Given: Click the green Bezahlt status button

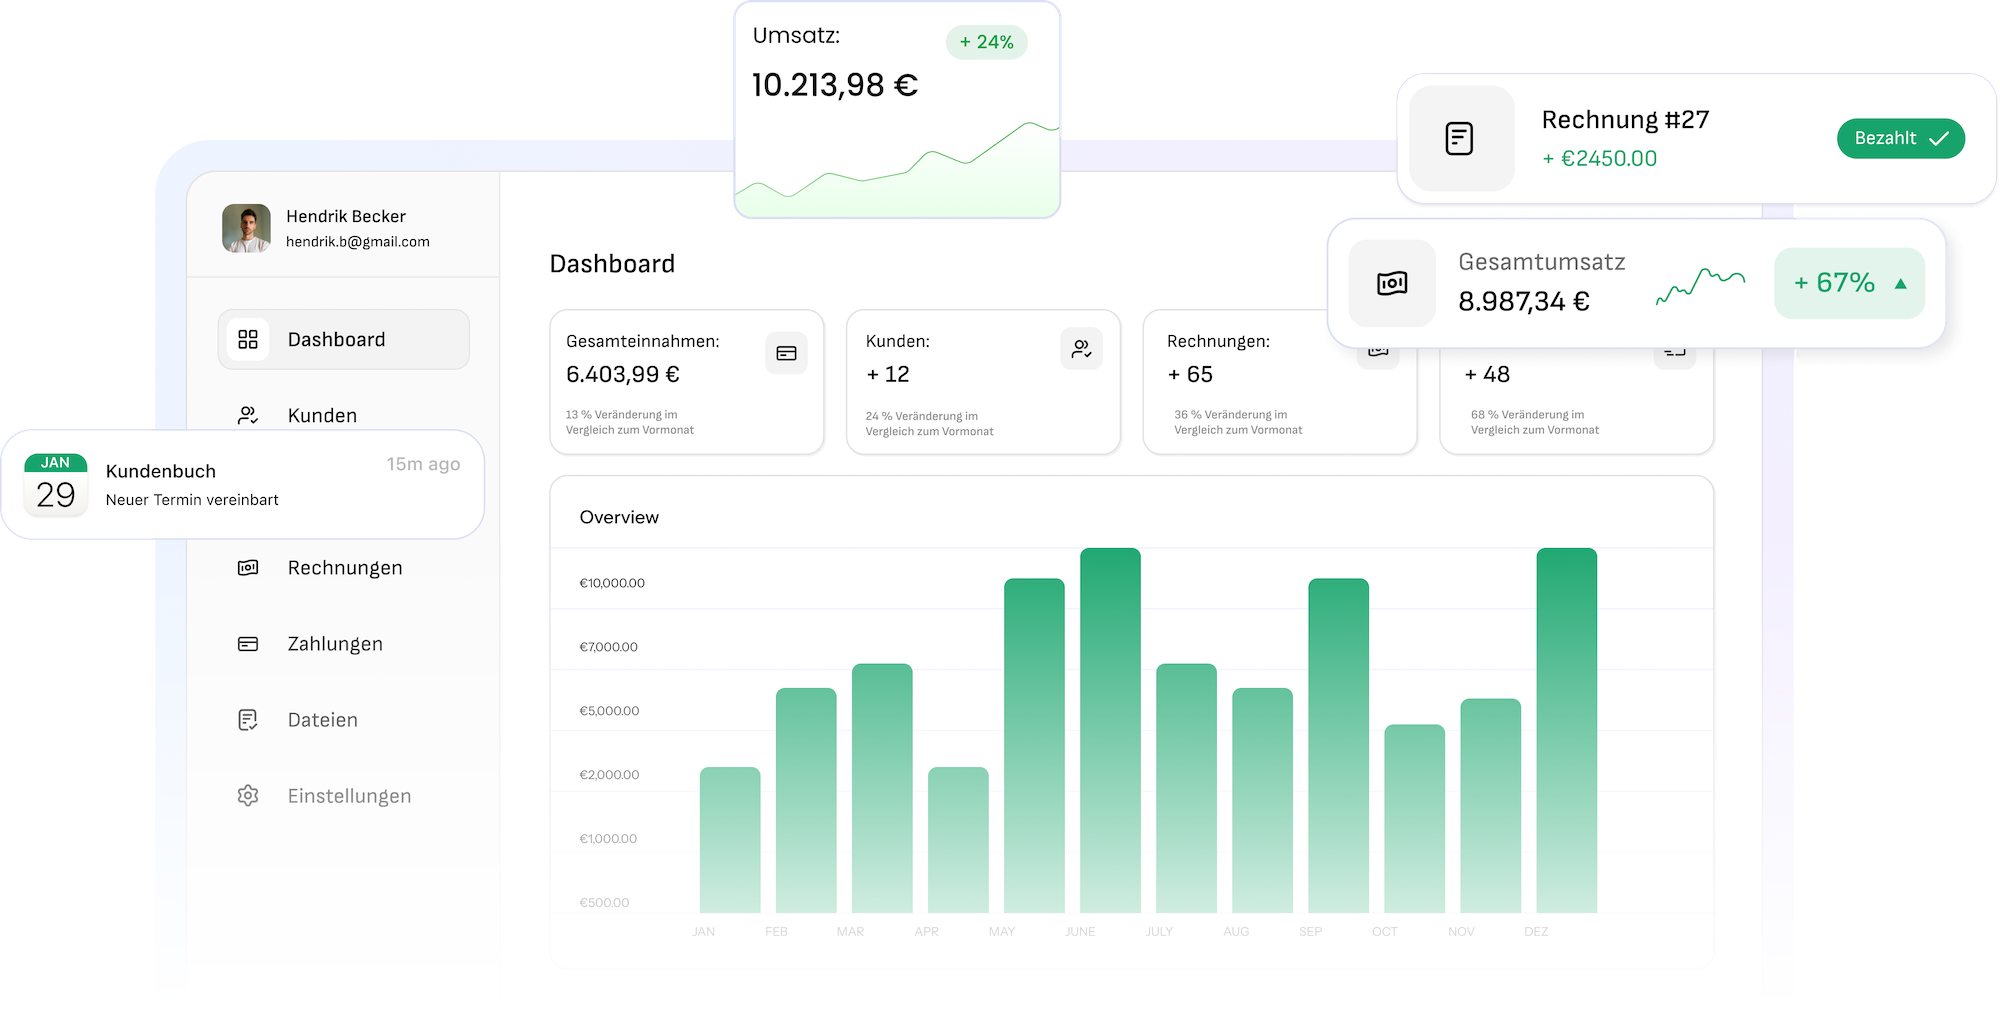Looking at the screenshot, I should [x=1900, y=139].
